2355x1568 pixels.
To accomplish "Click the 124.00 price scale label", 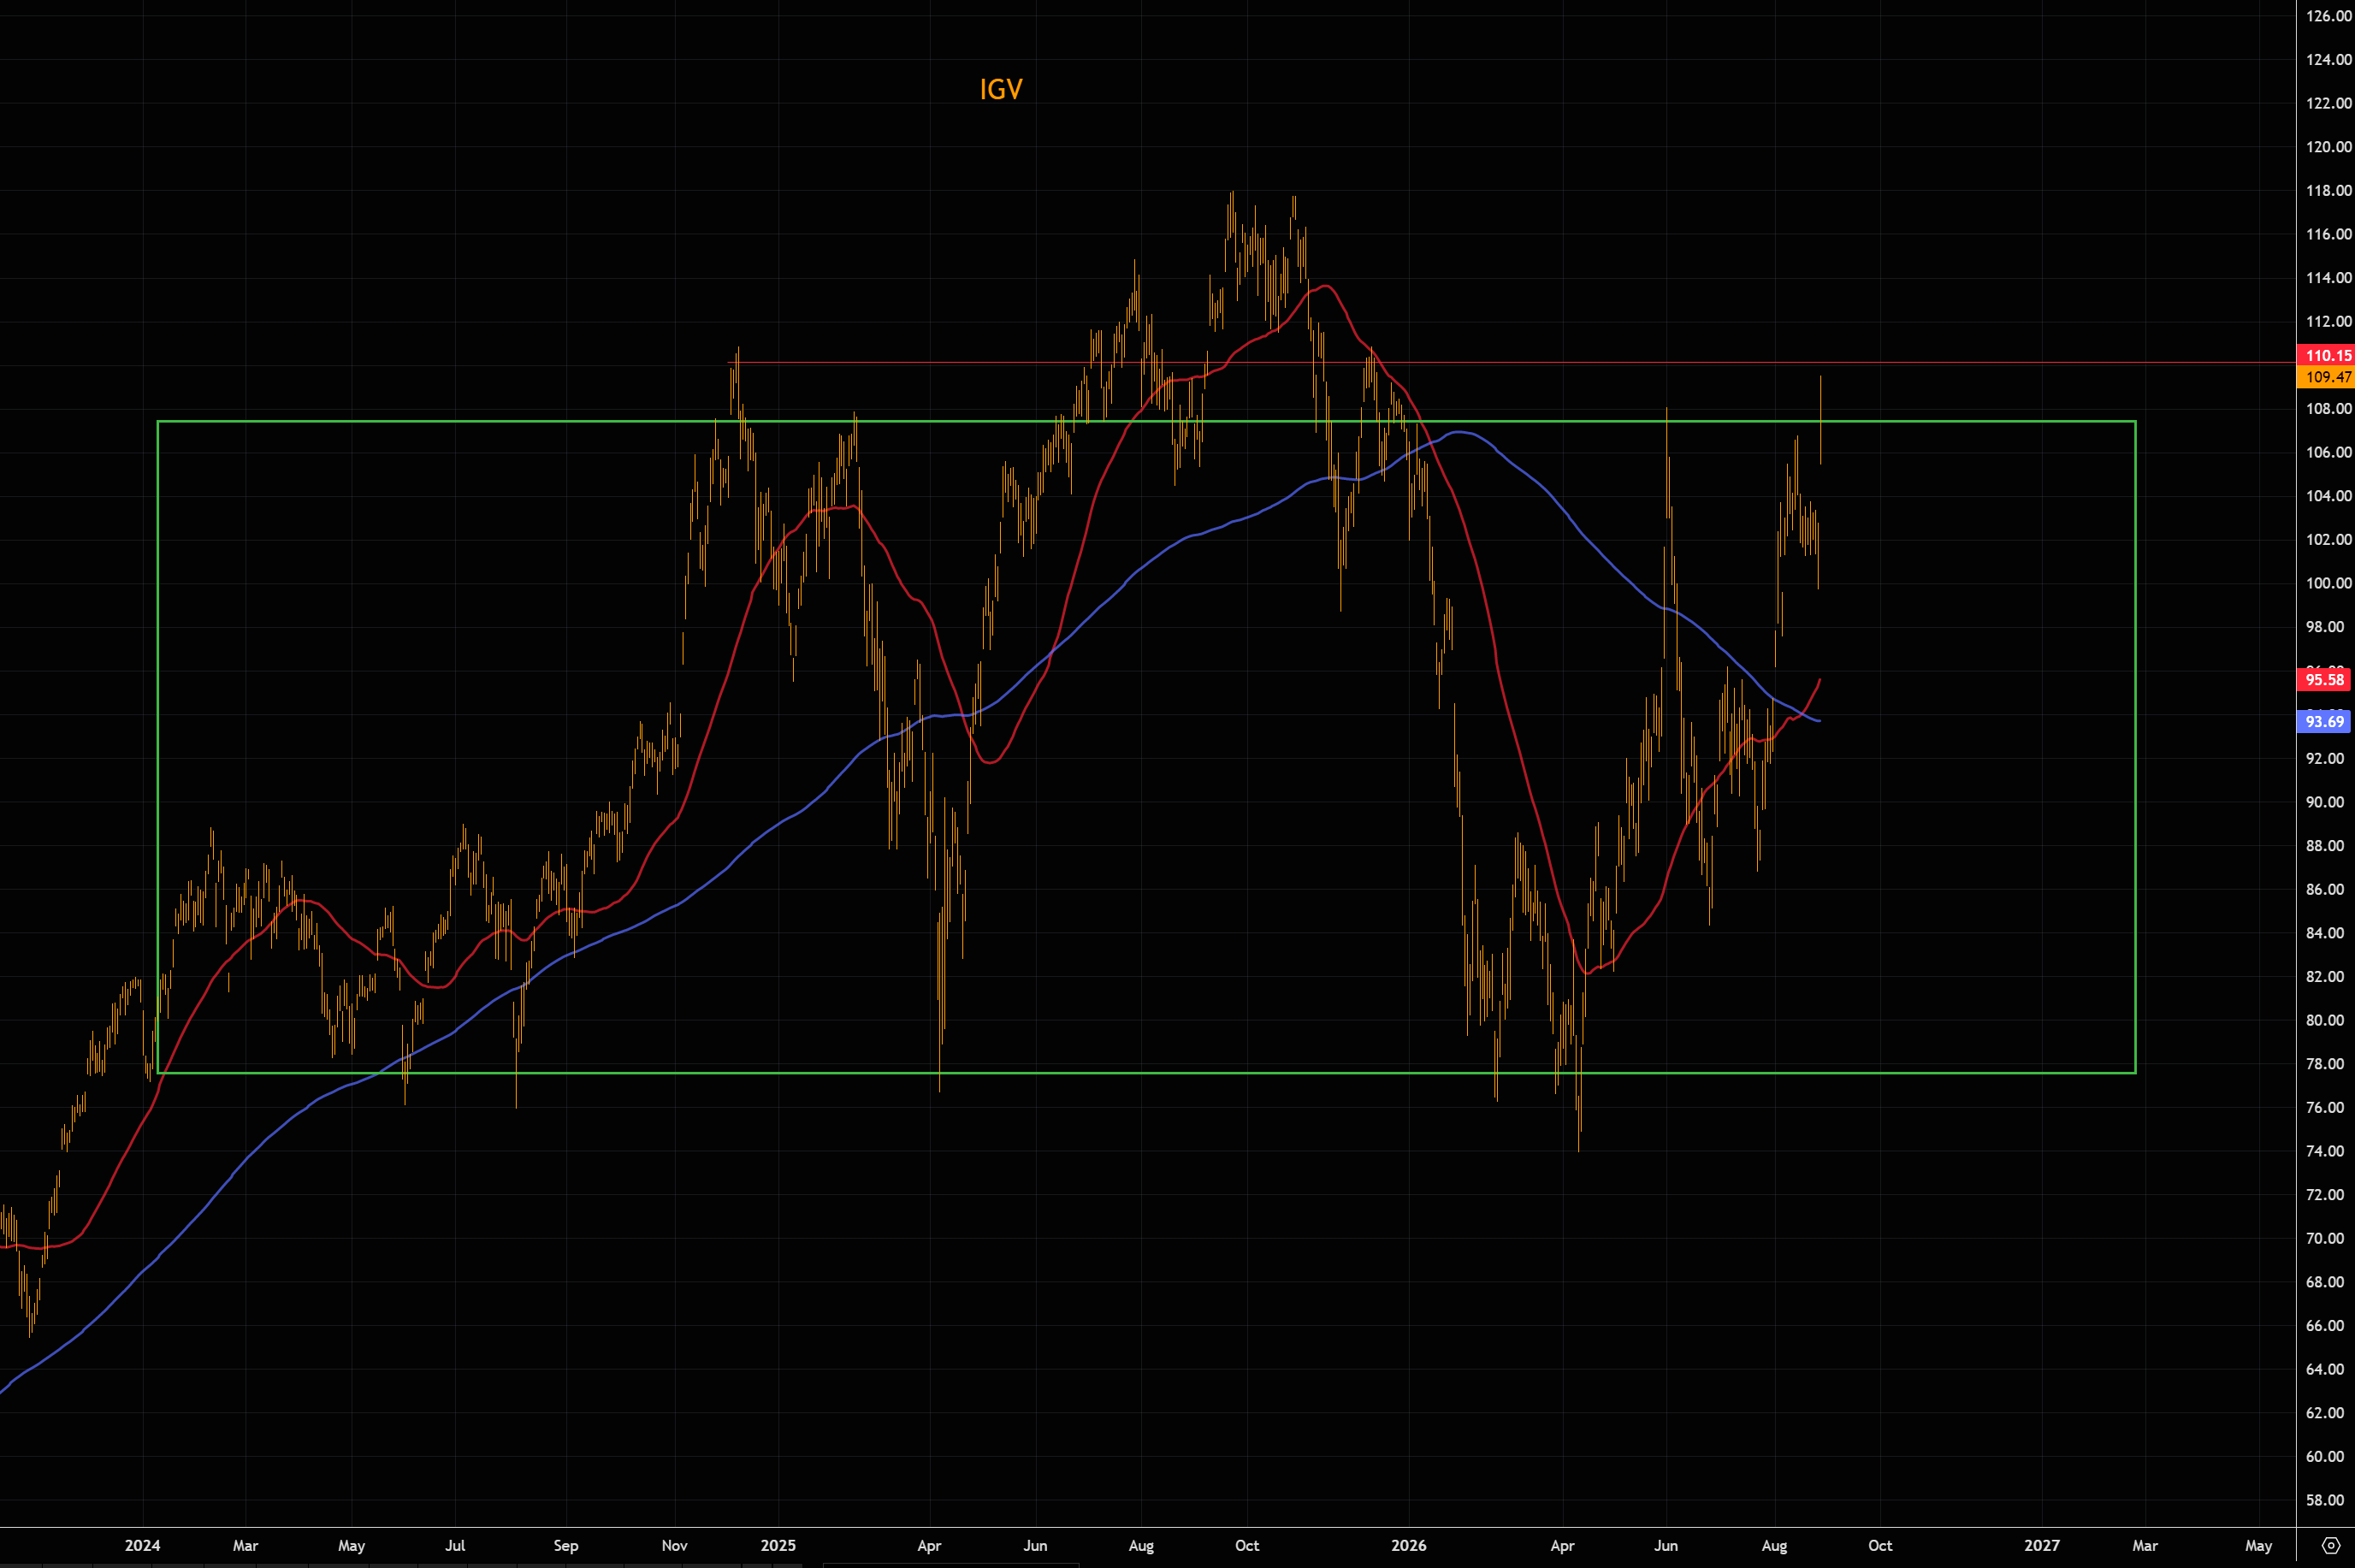I will tap(2328, 60).
